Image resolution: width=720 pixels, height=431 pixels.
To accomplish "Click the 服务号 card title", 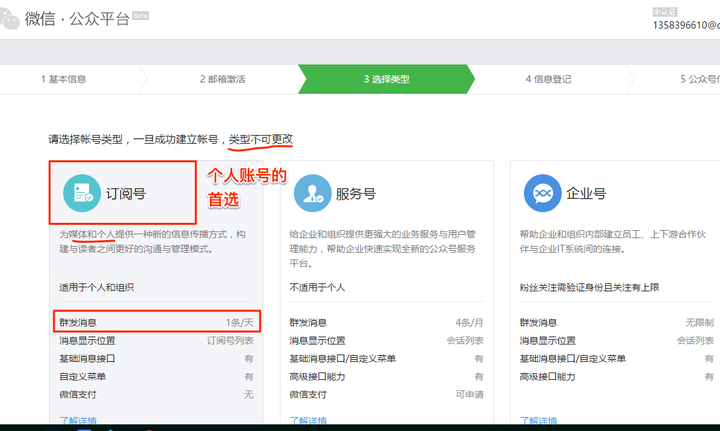I will pos(356,194).
